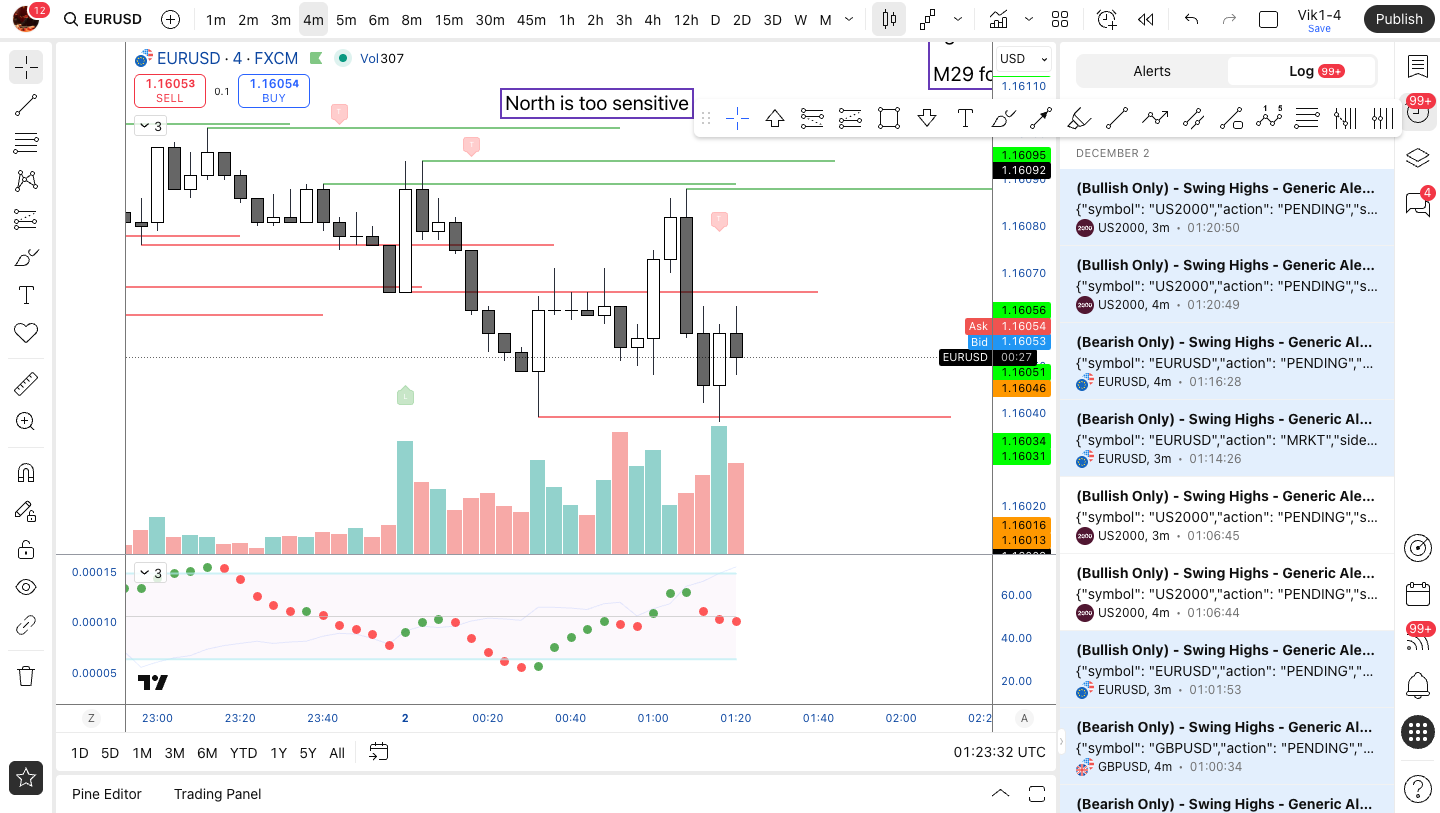The height and width of the screenshot is (813, 1440).
Task: Select the ruler measure tool
Action: [x=26, y=383]
